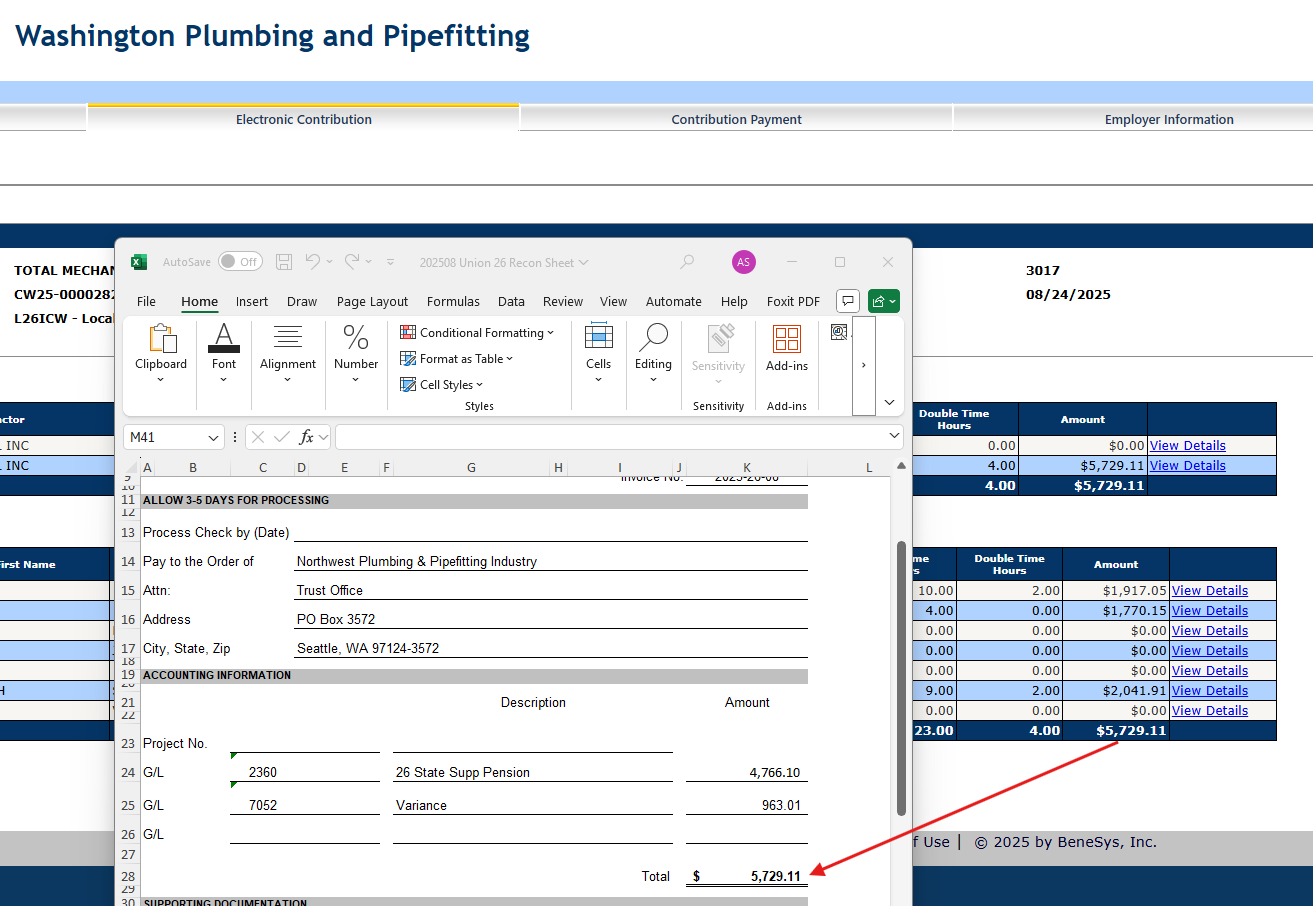Switch to the Automate ribbon tab
Viewport: 1313px width, 906px height.
674,301
